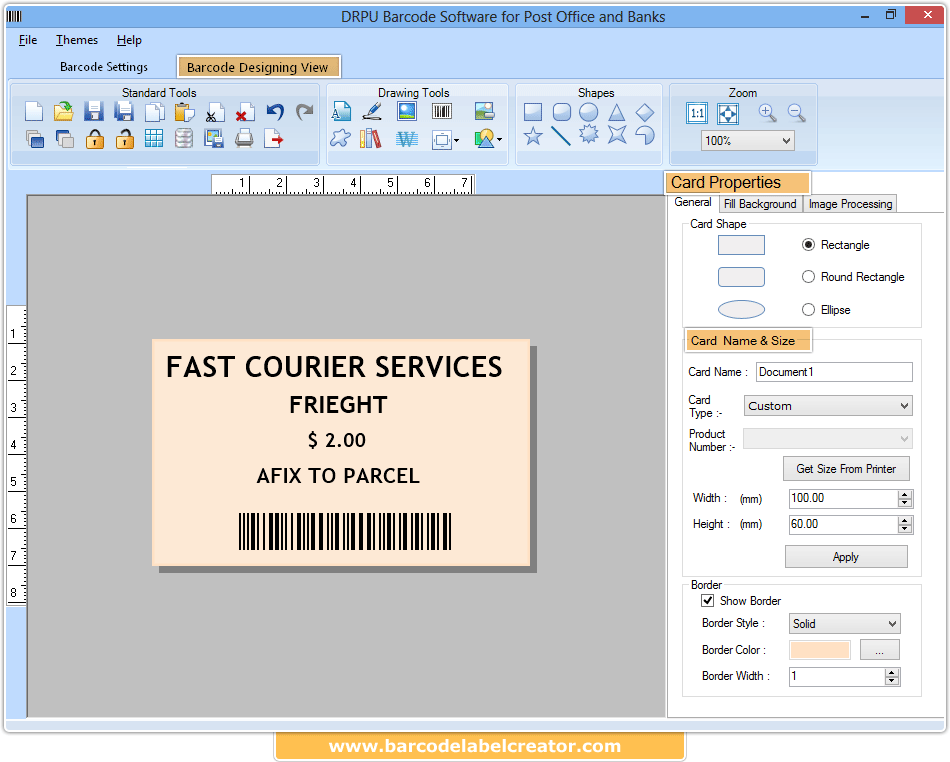Draw a circle shape
Image resolution: width=950 pixels, height=762 pixels.
click(588, 113)
